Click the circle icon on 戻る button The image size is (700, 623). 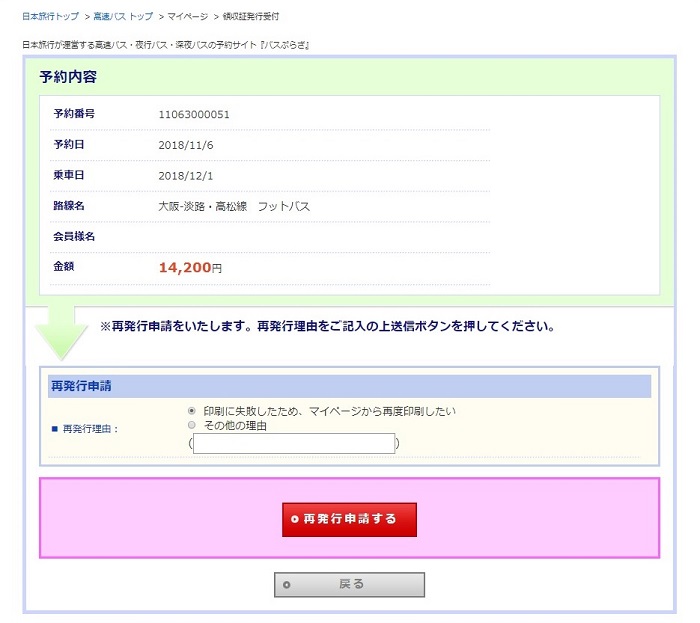click(287, 584)
